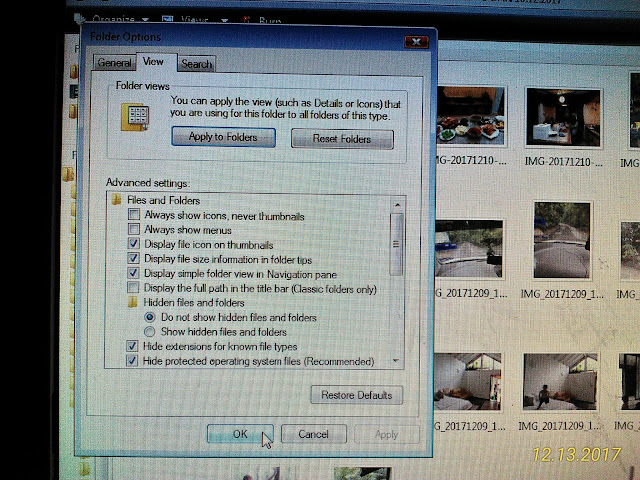
Task: Select Show hidden files and folders
Action: 149,331
